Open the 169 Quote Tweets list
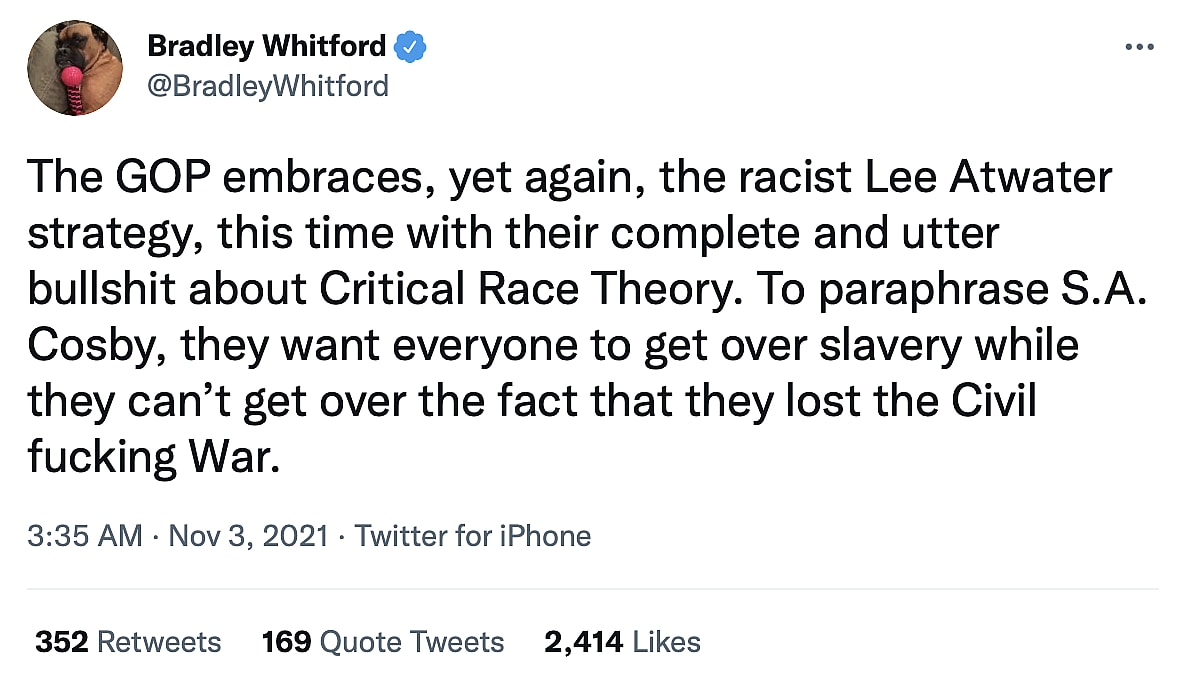1181x690 pixels. coord(383,641)
